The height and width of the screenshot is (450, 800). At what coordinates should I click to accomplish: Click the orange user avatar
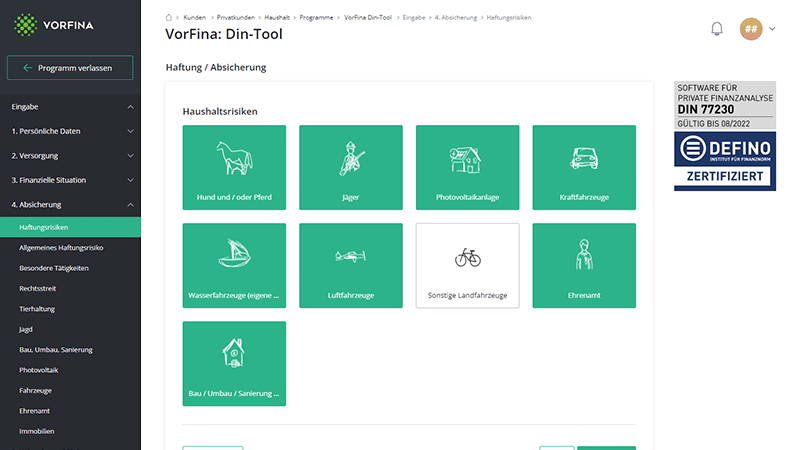(x=751, y=29)
